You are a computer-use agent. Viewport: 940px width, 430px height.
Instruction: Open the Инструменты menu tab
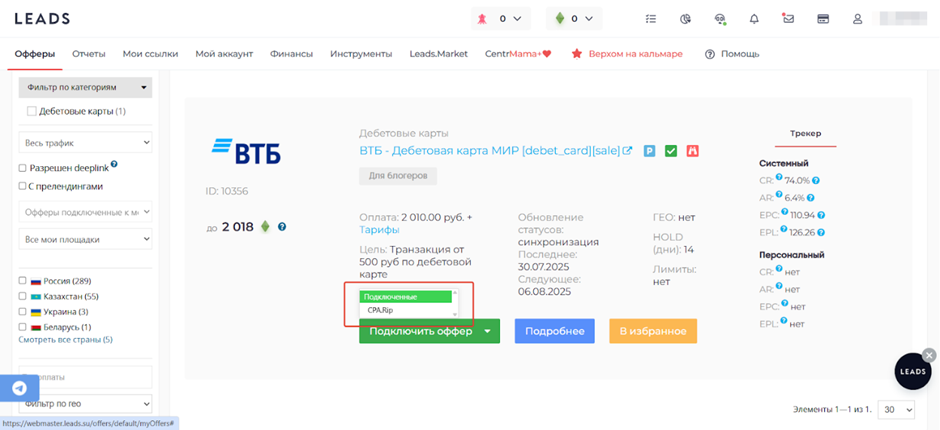pyautogui.click(x=361, y=54)
